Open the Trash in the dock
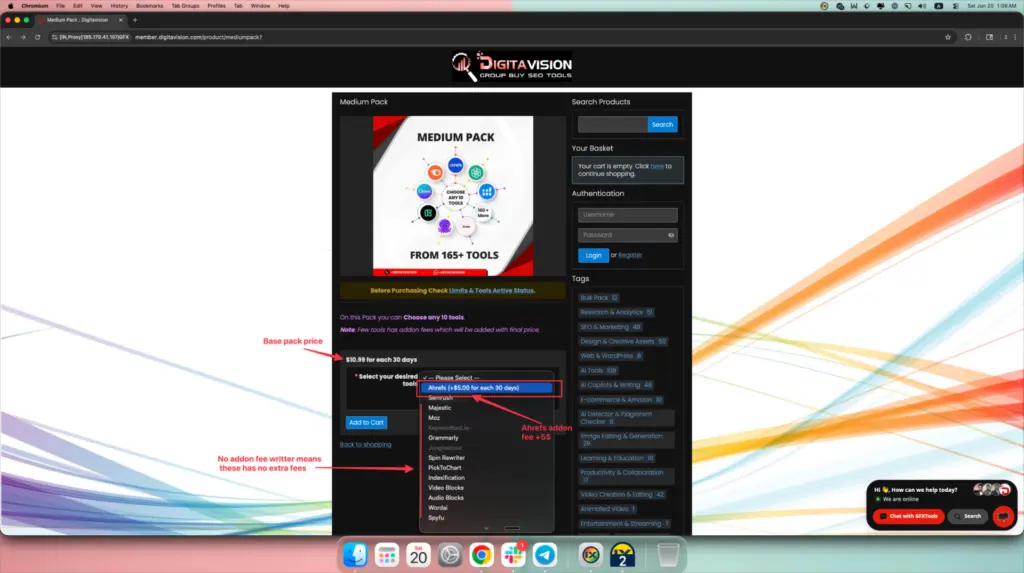Screen dimensions: 1024x573 667,555
